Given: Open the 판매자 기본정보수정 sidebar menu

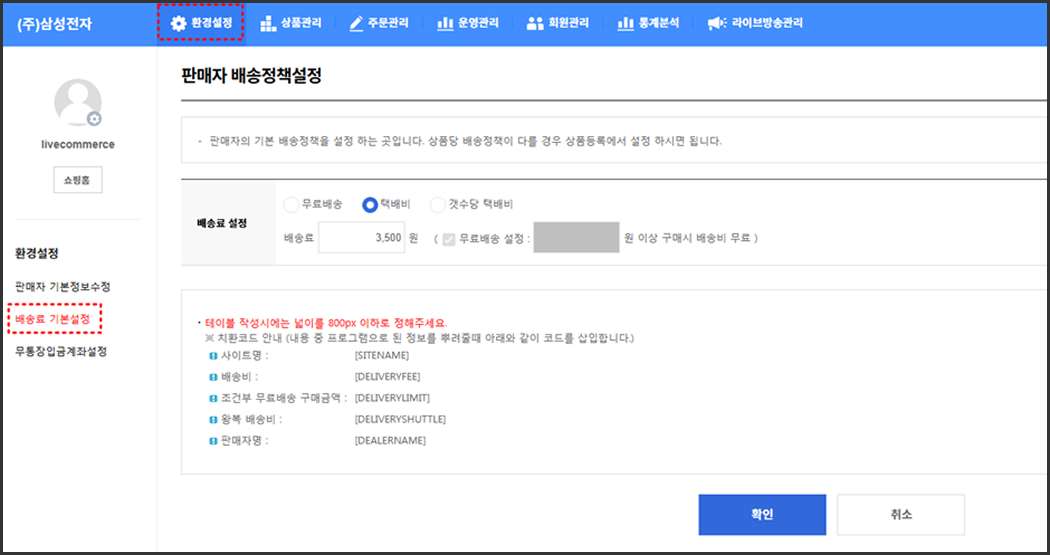Looking at the screenshot, I should click(x=62, y=287).
